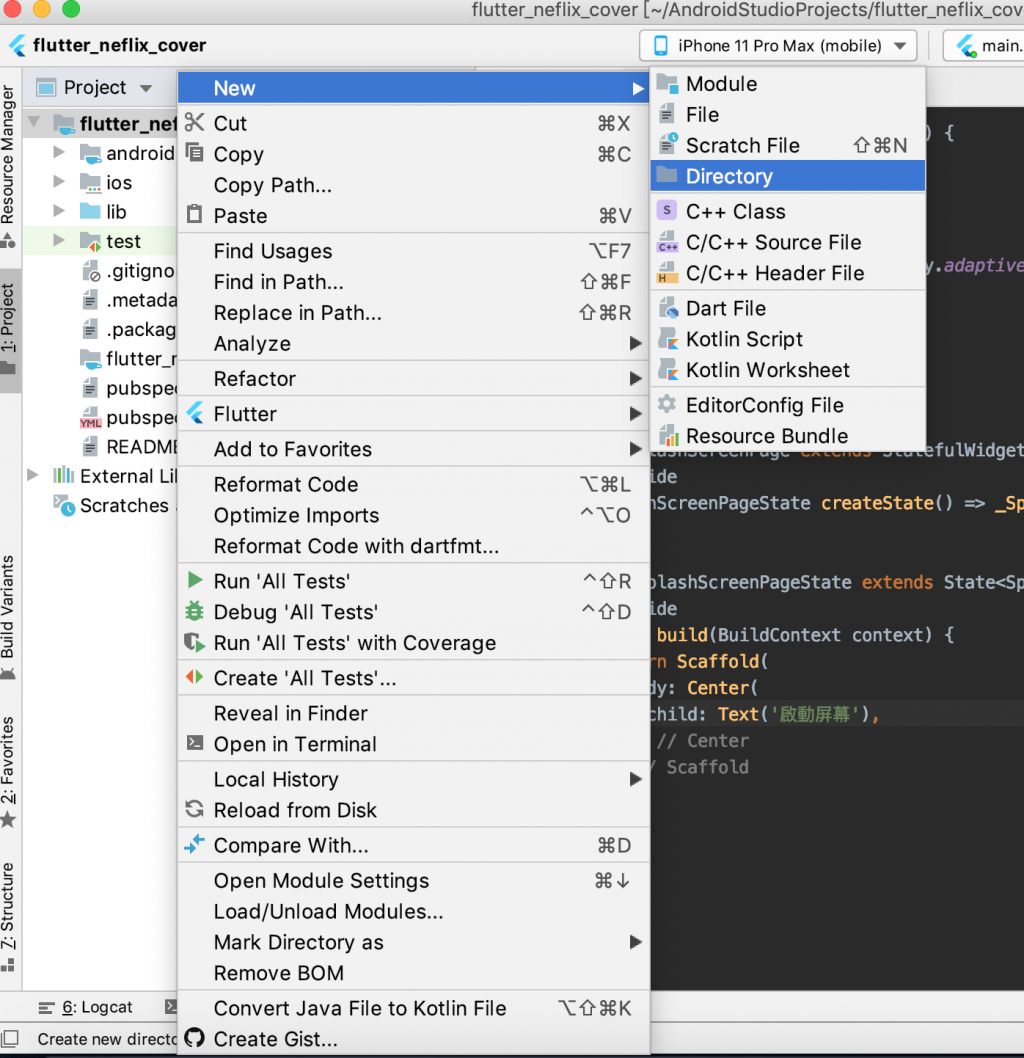Image resolution: width=1024 pixels, height=1058 pixels.
Task: Click the Copy icon in context menu
Action: tap(194, 153)
